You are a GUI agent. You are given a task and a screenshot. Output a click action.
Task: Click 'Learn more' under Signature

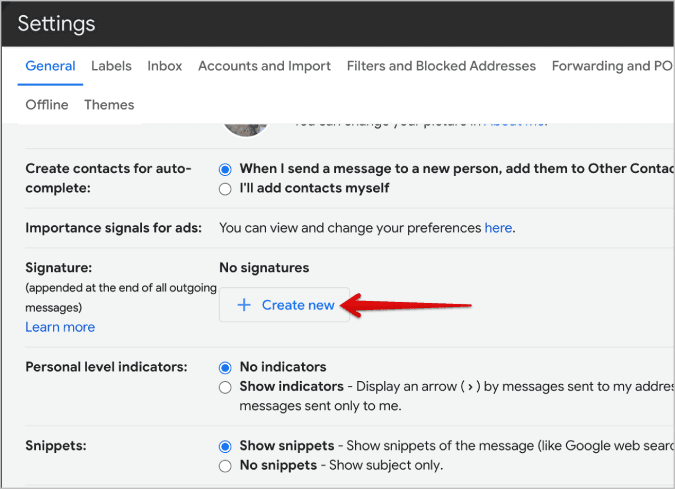pos(60,327)
